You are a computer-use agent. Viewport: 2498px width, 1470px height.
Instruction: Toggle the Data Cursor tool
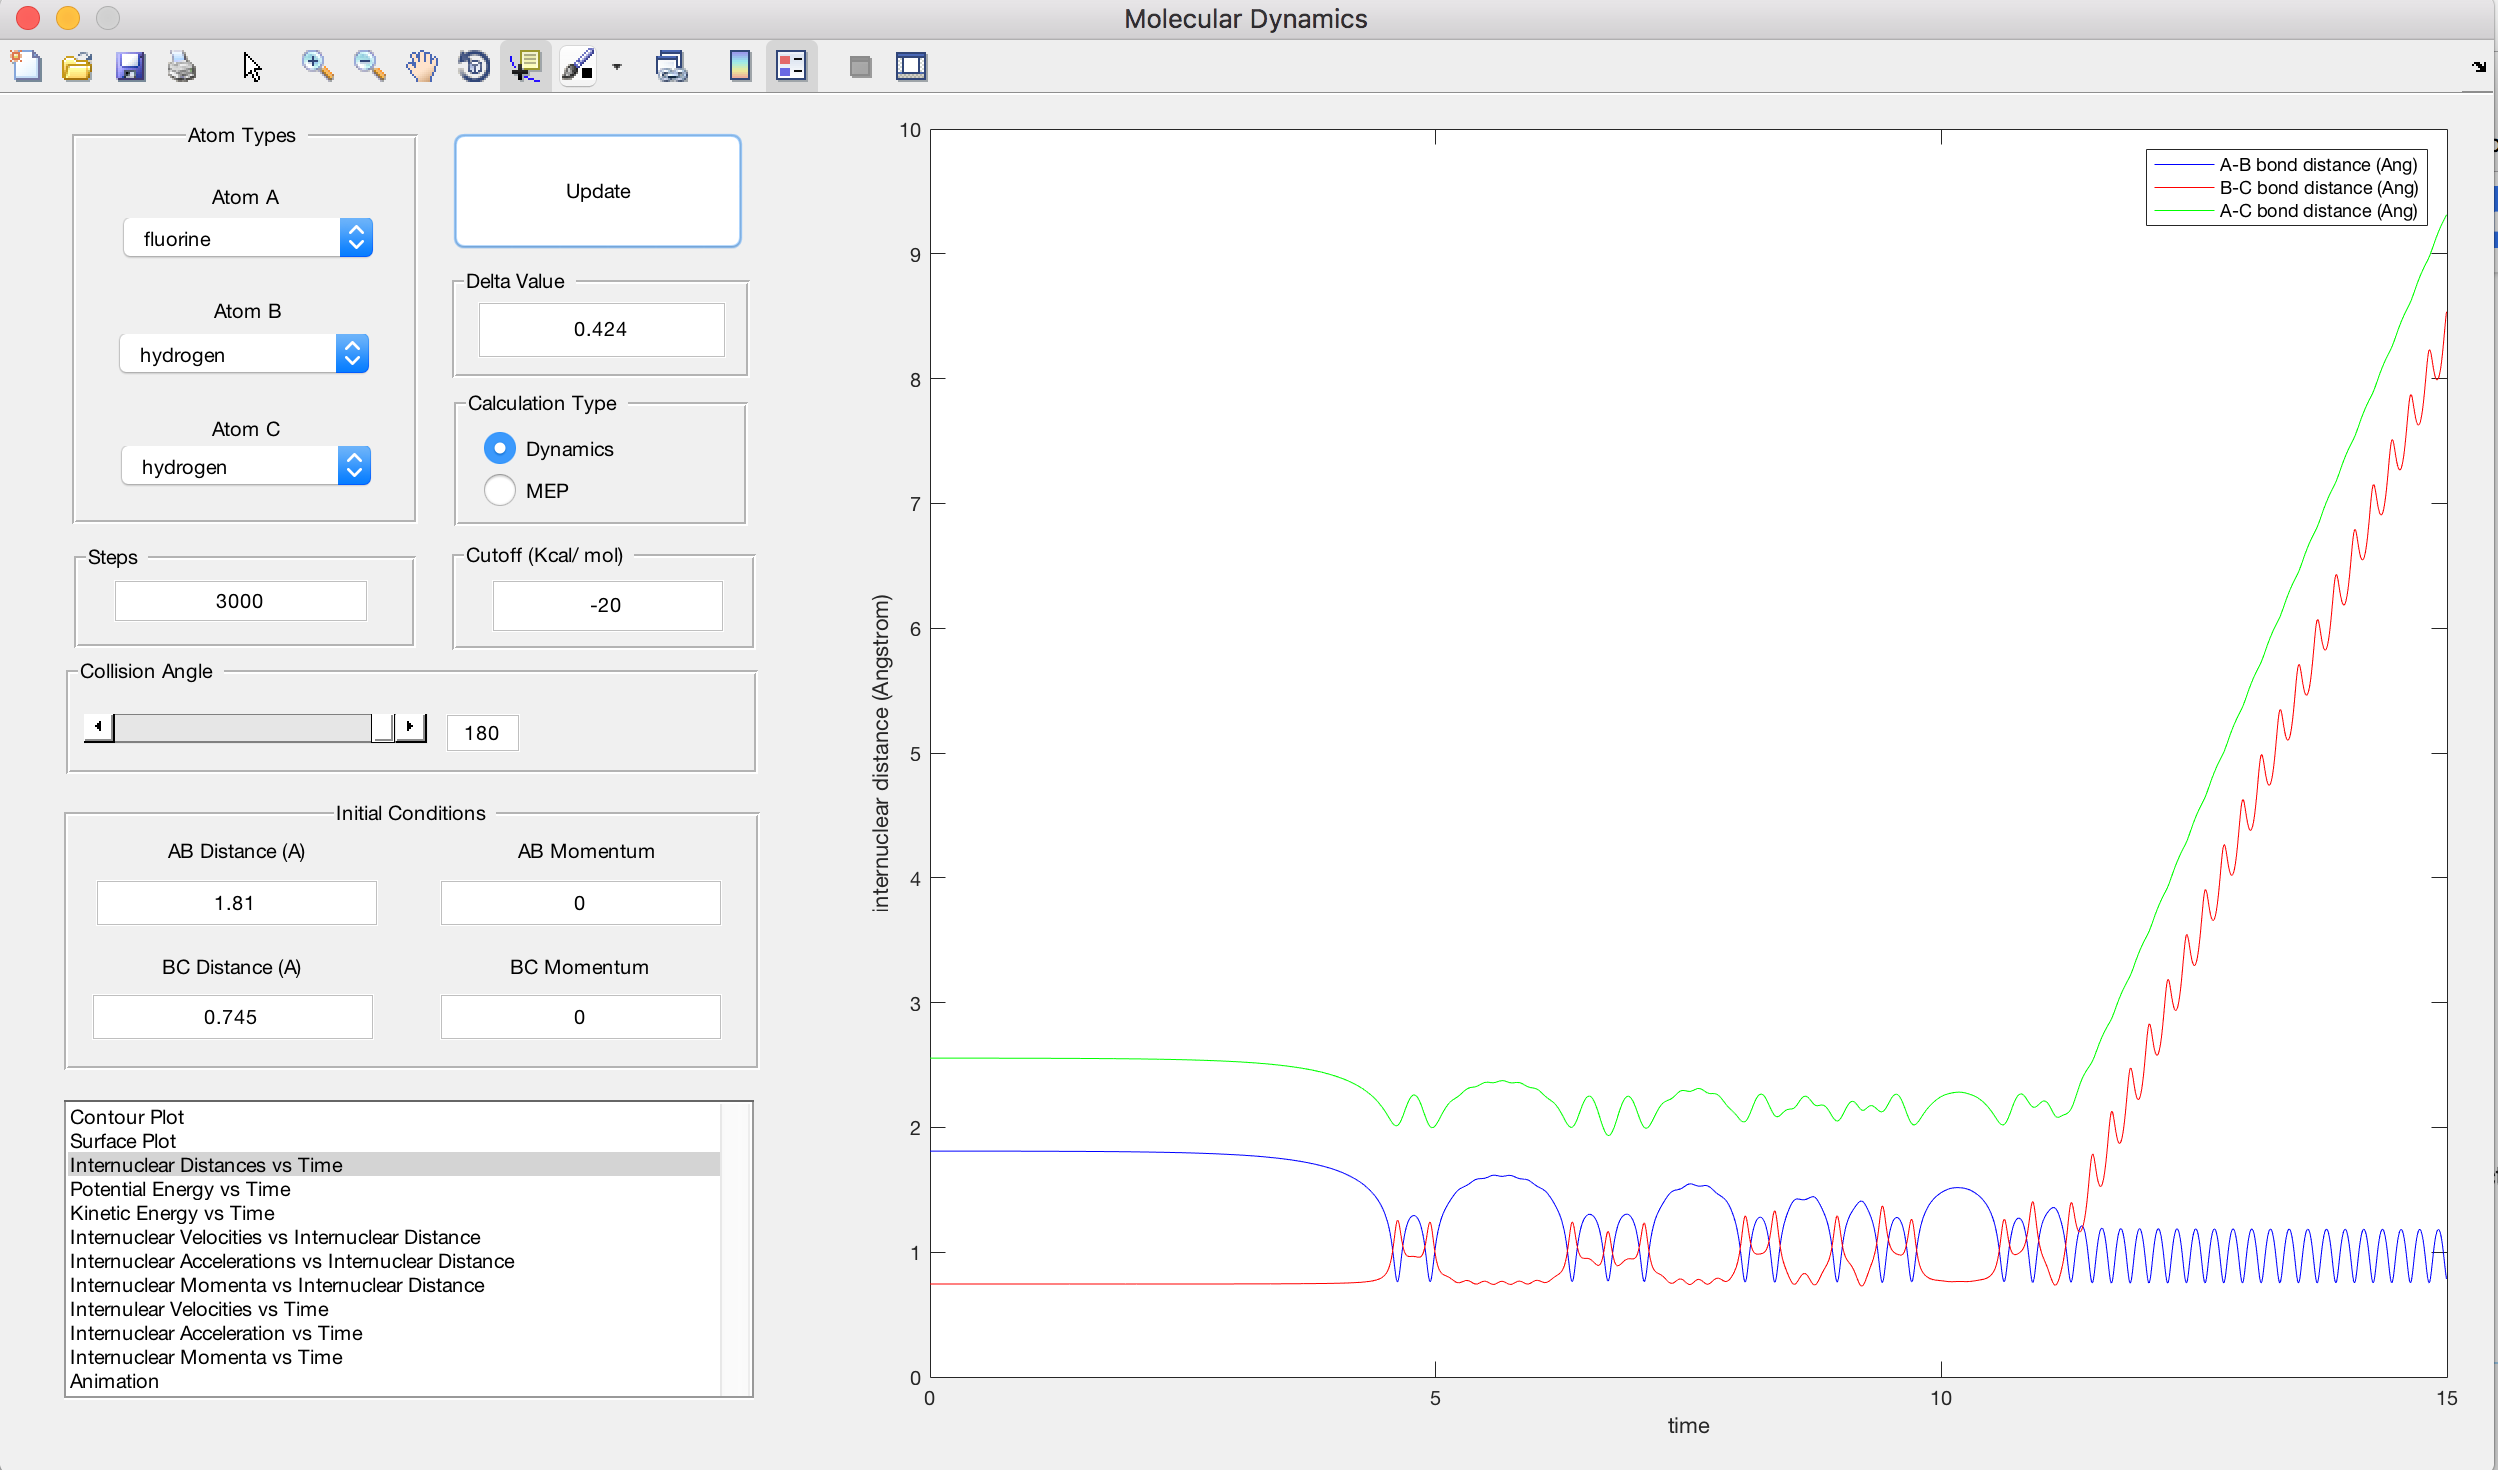pos(526,67)
